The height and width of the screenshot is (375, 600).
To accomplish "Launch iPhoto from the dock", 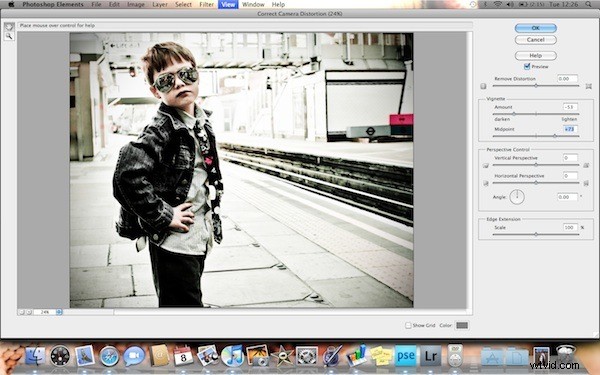I will pyautogui.click(x=257, y=356).
